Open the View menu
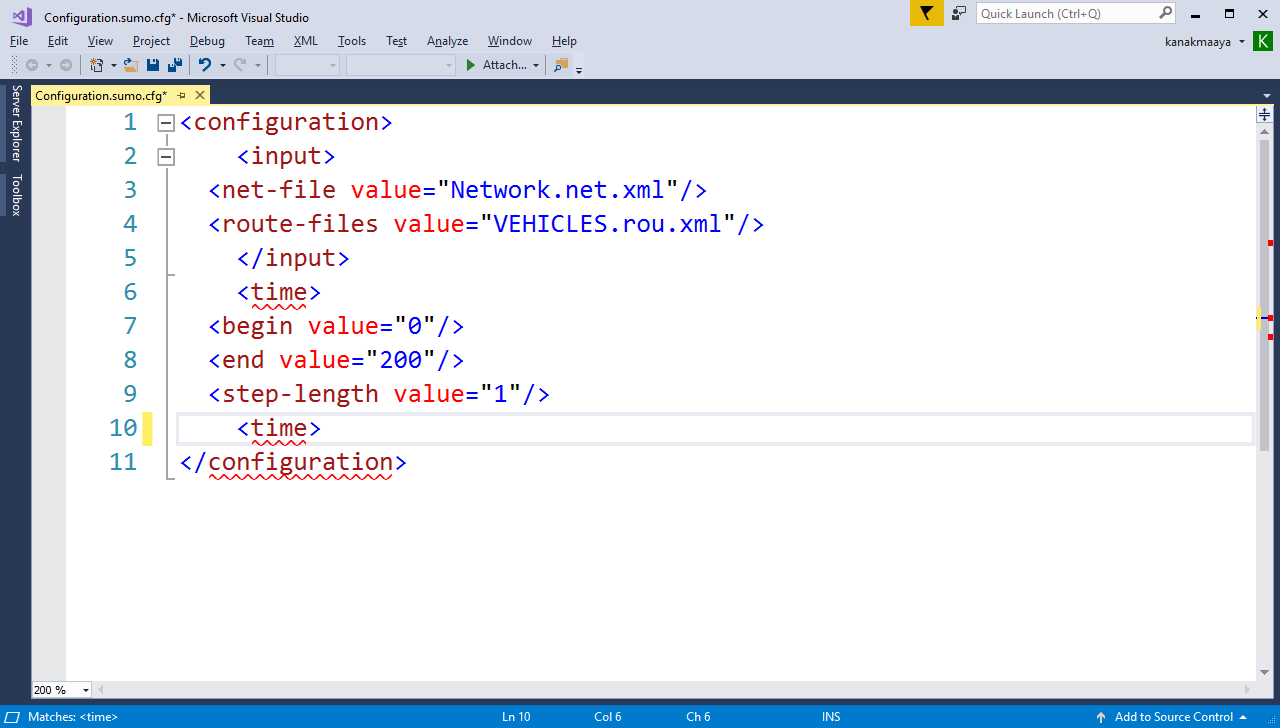The width and height of the screenshot is (1280, 728). pos(100,41)
